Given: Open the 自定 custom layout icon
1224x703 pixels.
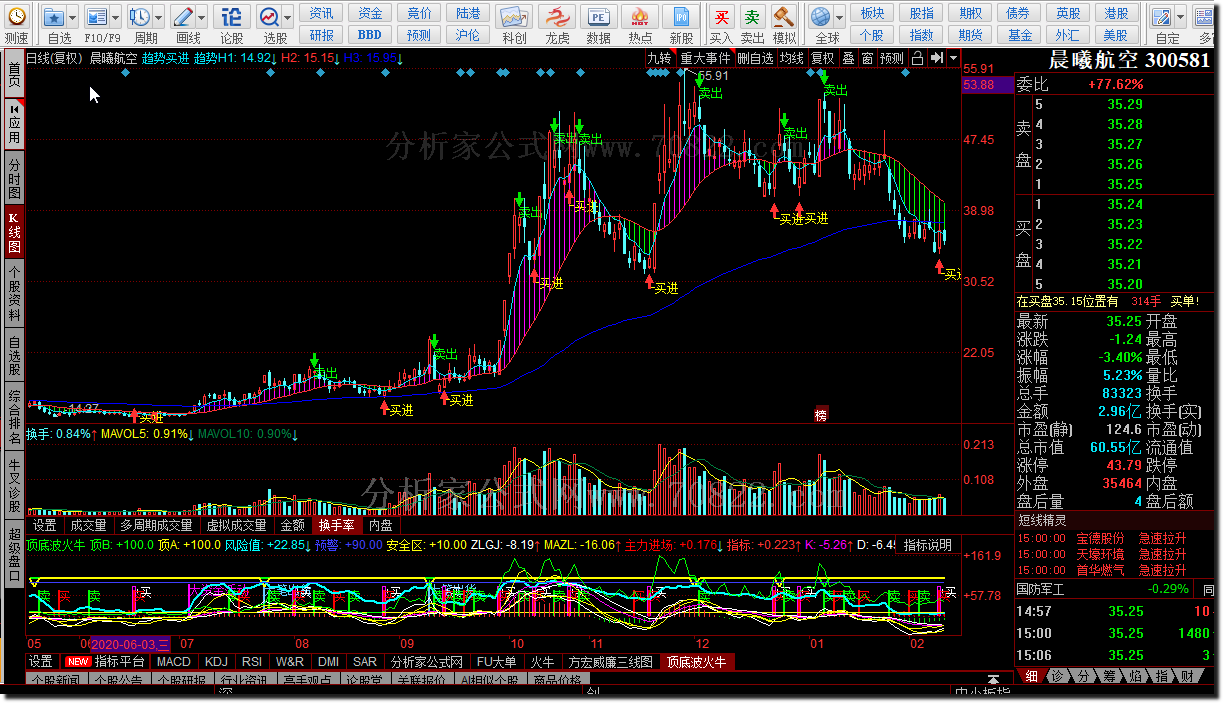Looking at the screenshot, I should point(1162,18).
